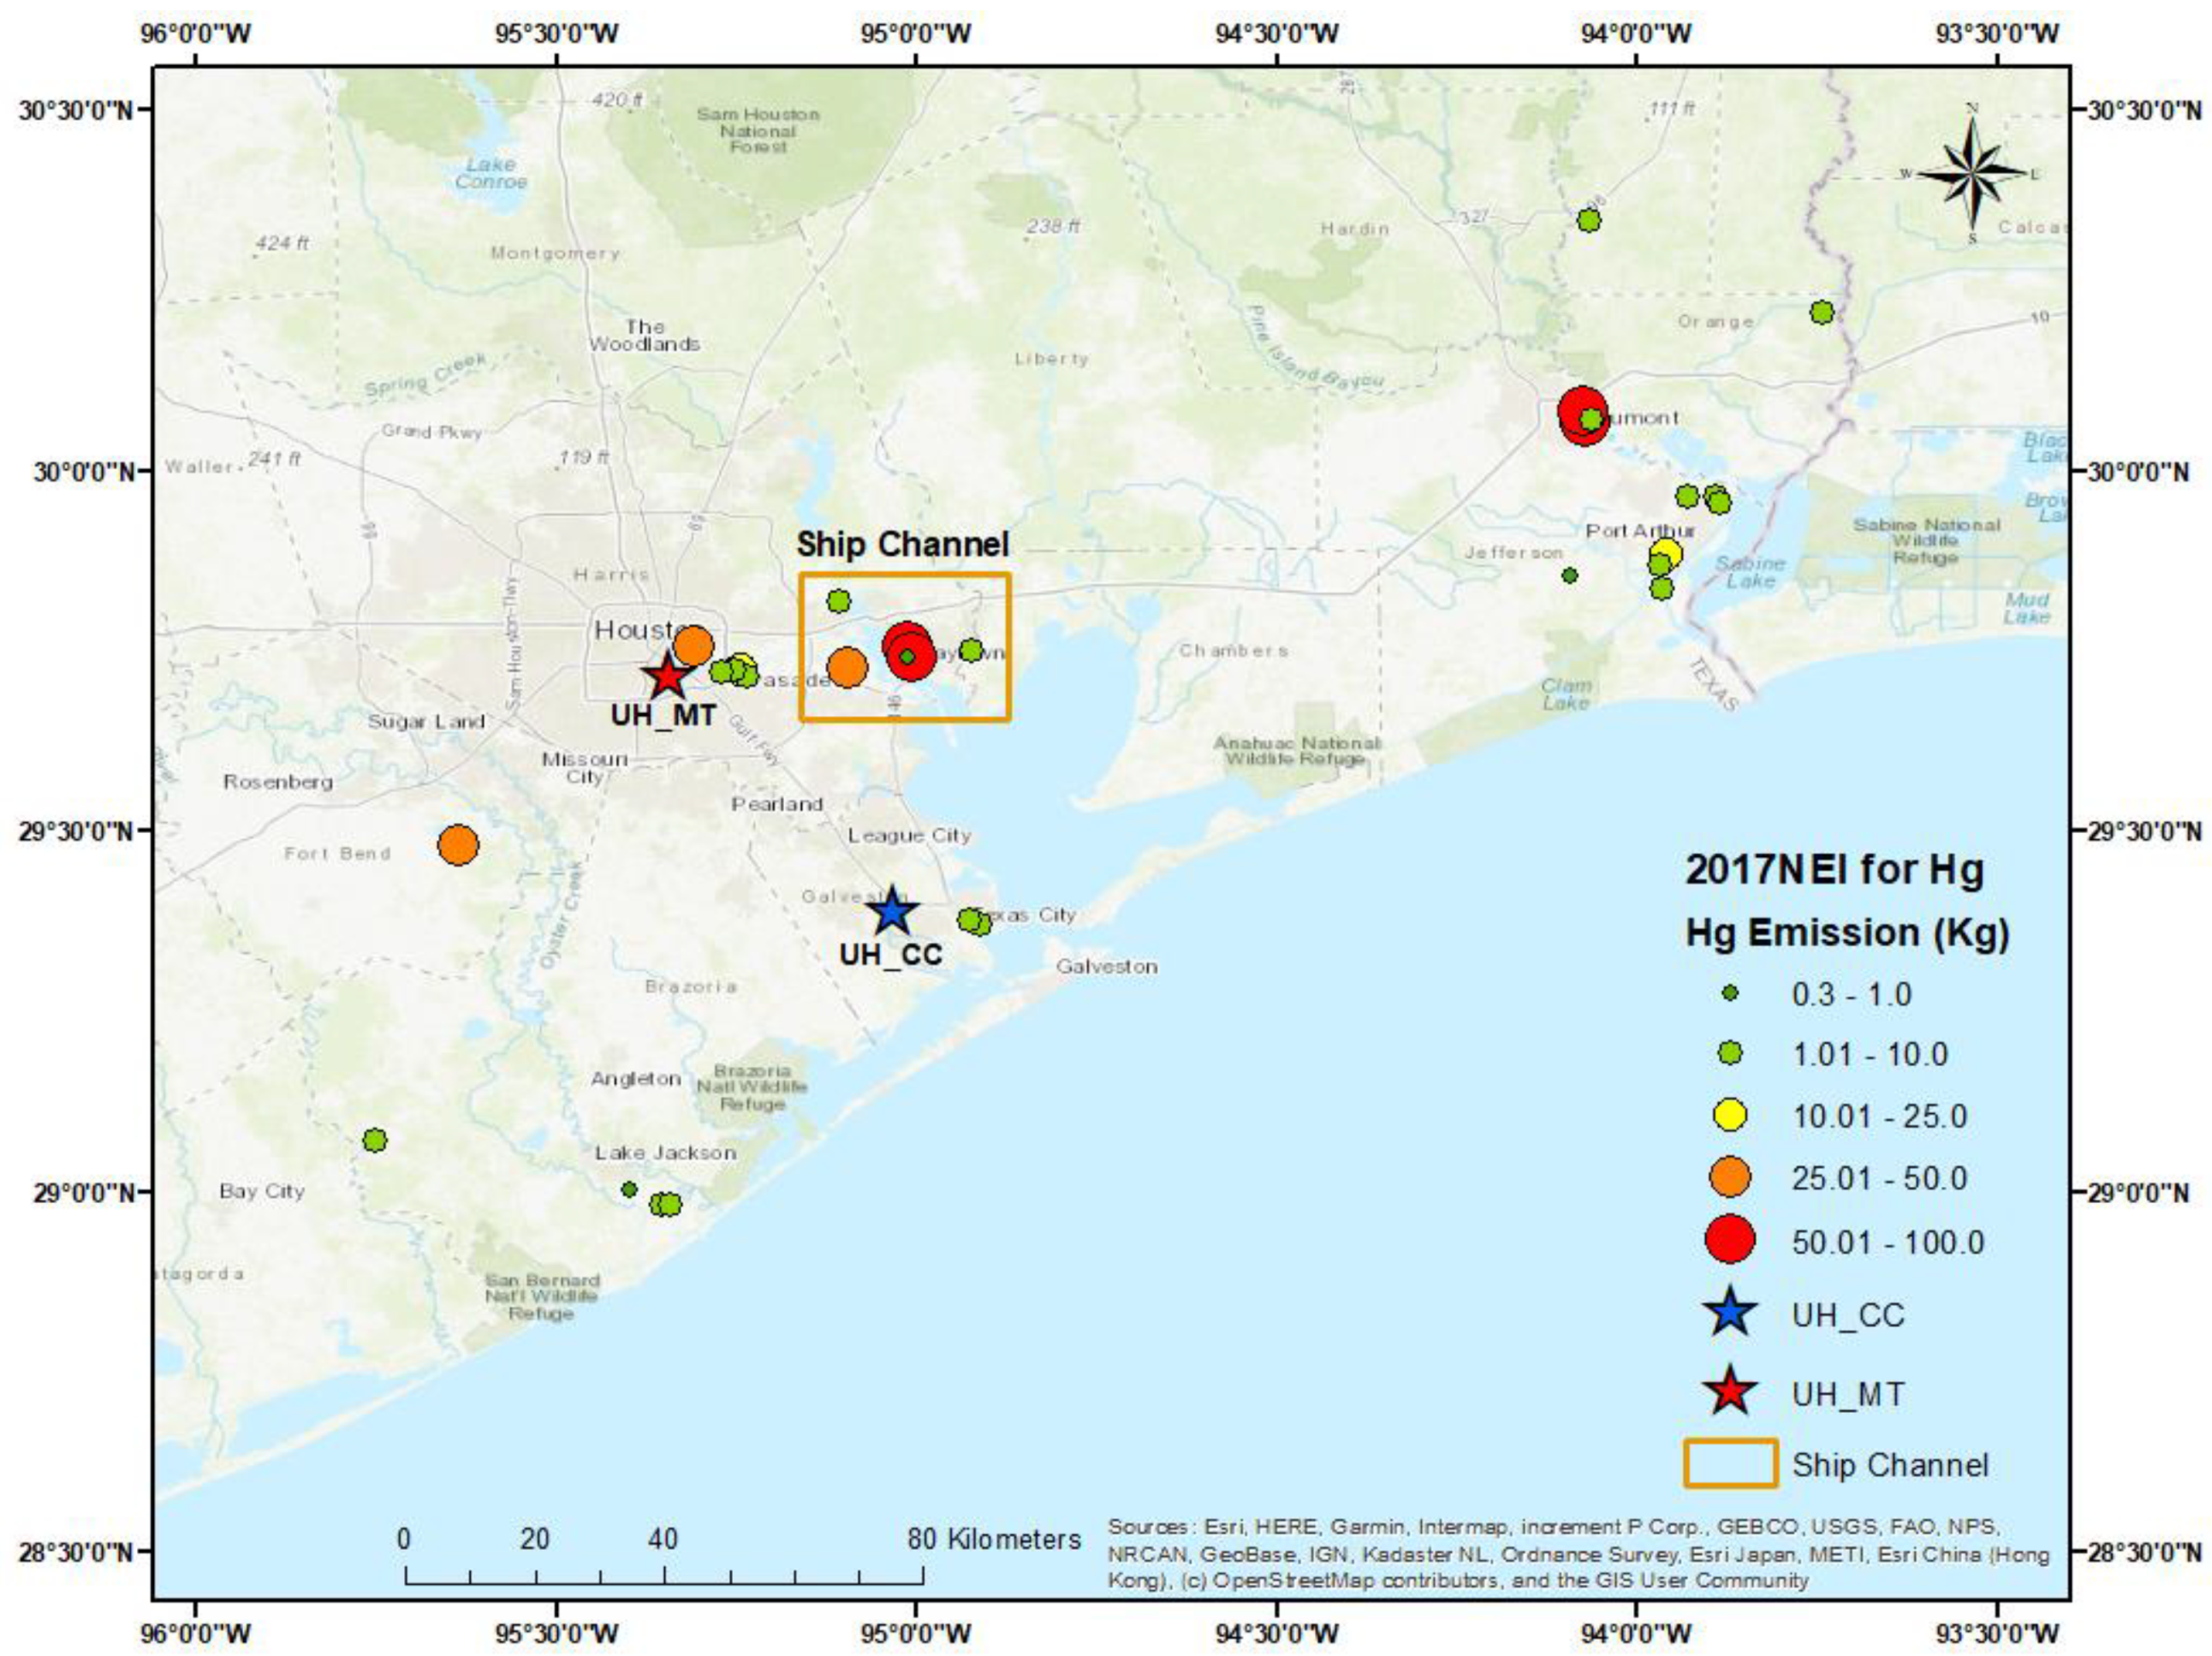Click the bold Ship Channel map label
Image resolution: width=2212 pixels, height=1656 pixels.
[x=902, y=545]
